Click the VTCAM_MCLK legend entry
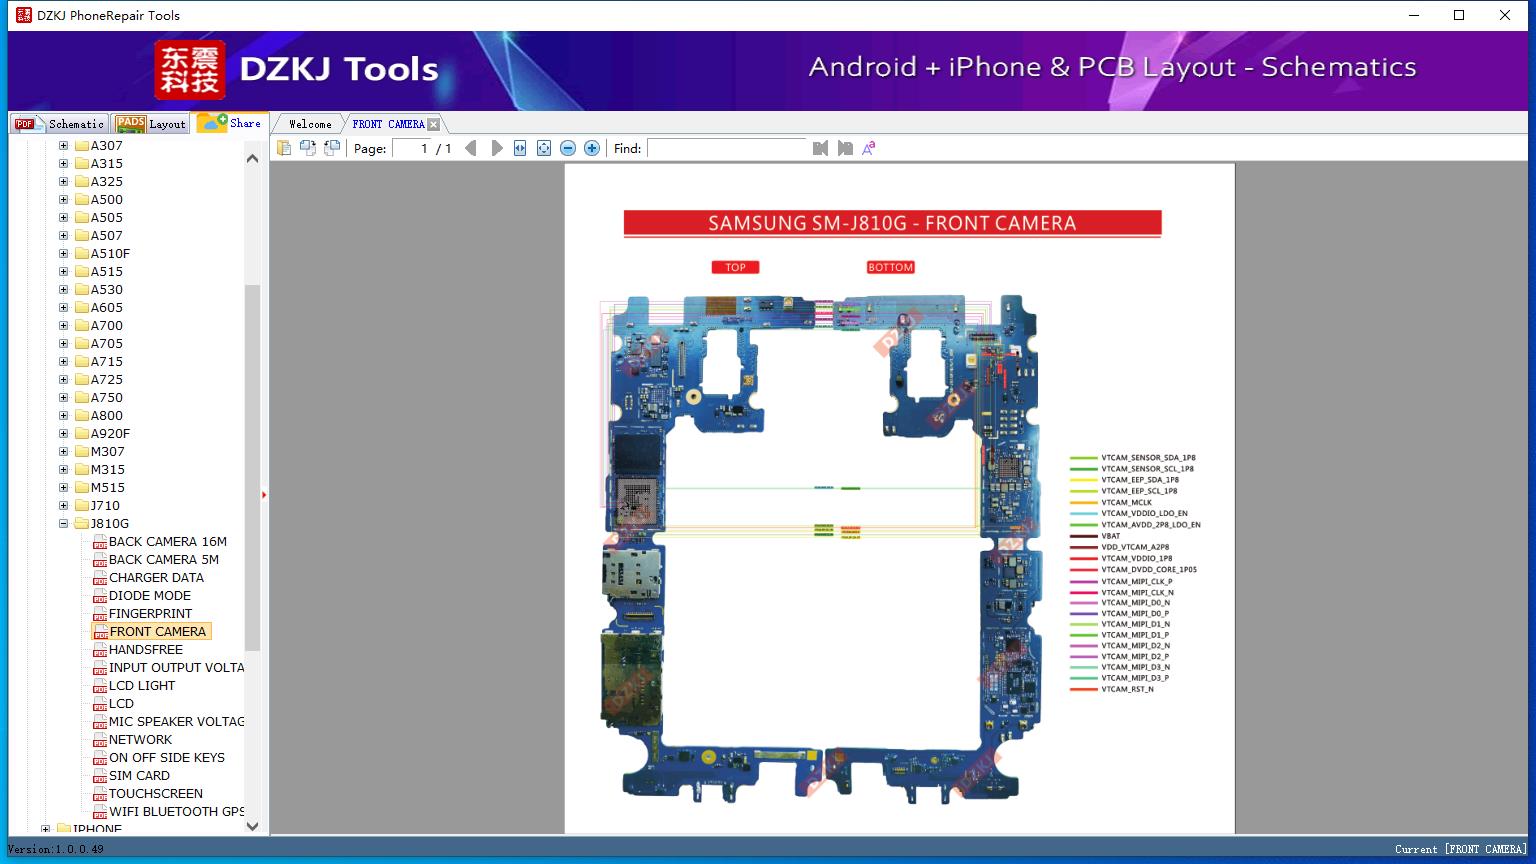The image size is (1536, 864). click(1126, 502)
